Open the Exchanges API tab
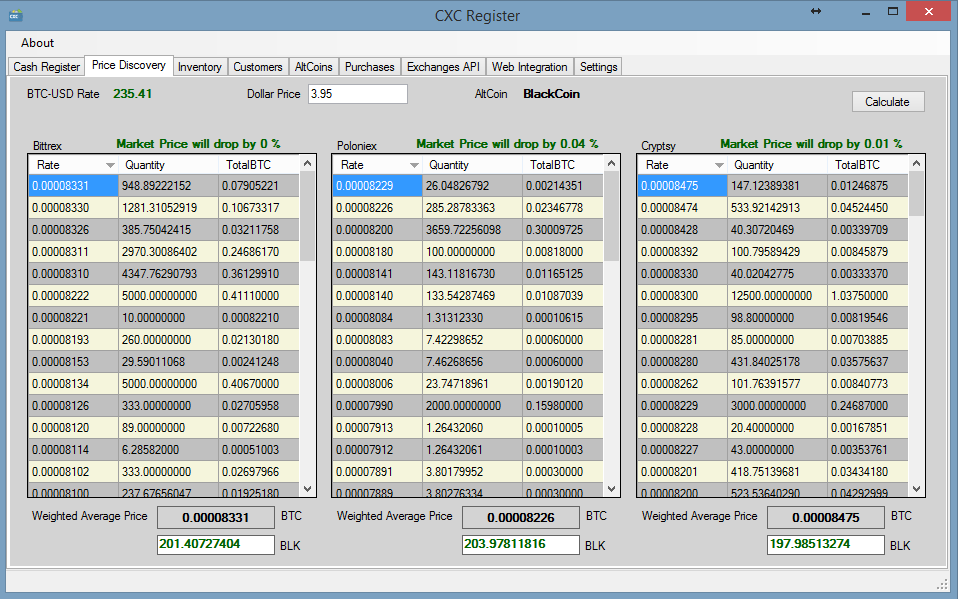Screen dimensions: 958x599 coord(443,67)
